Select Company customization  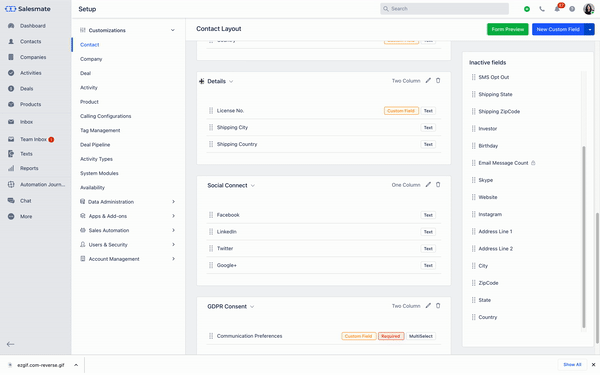coord(91,59)
